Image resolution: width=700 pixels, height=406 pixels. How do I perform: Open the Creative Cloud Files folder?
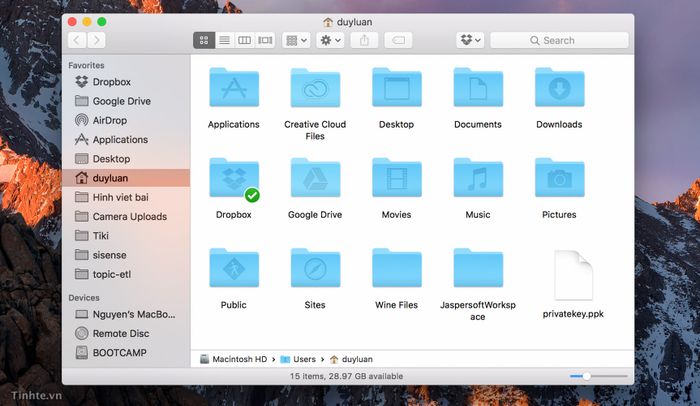[315, 90]
